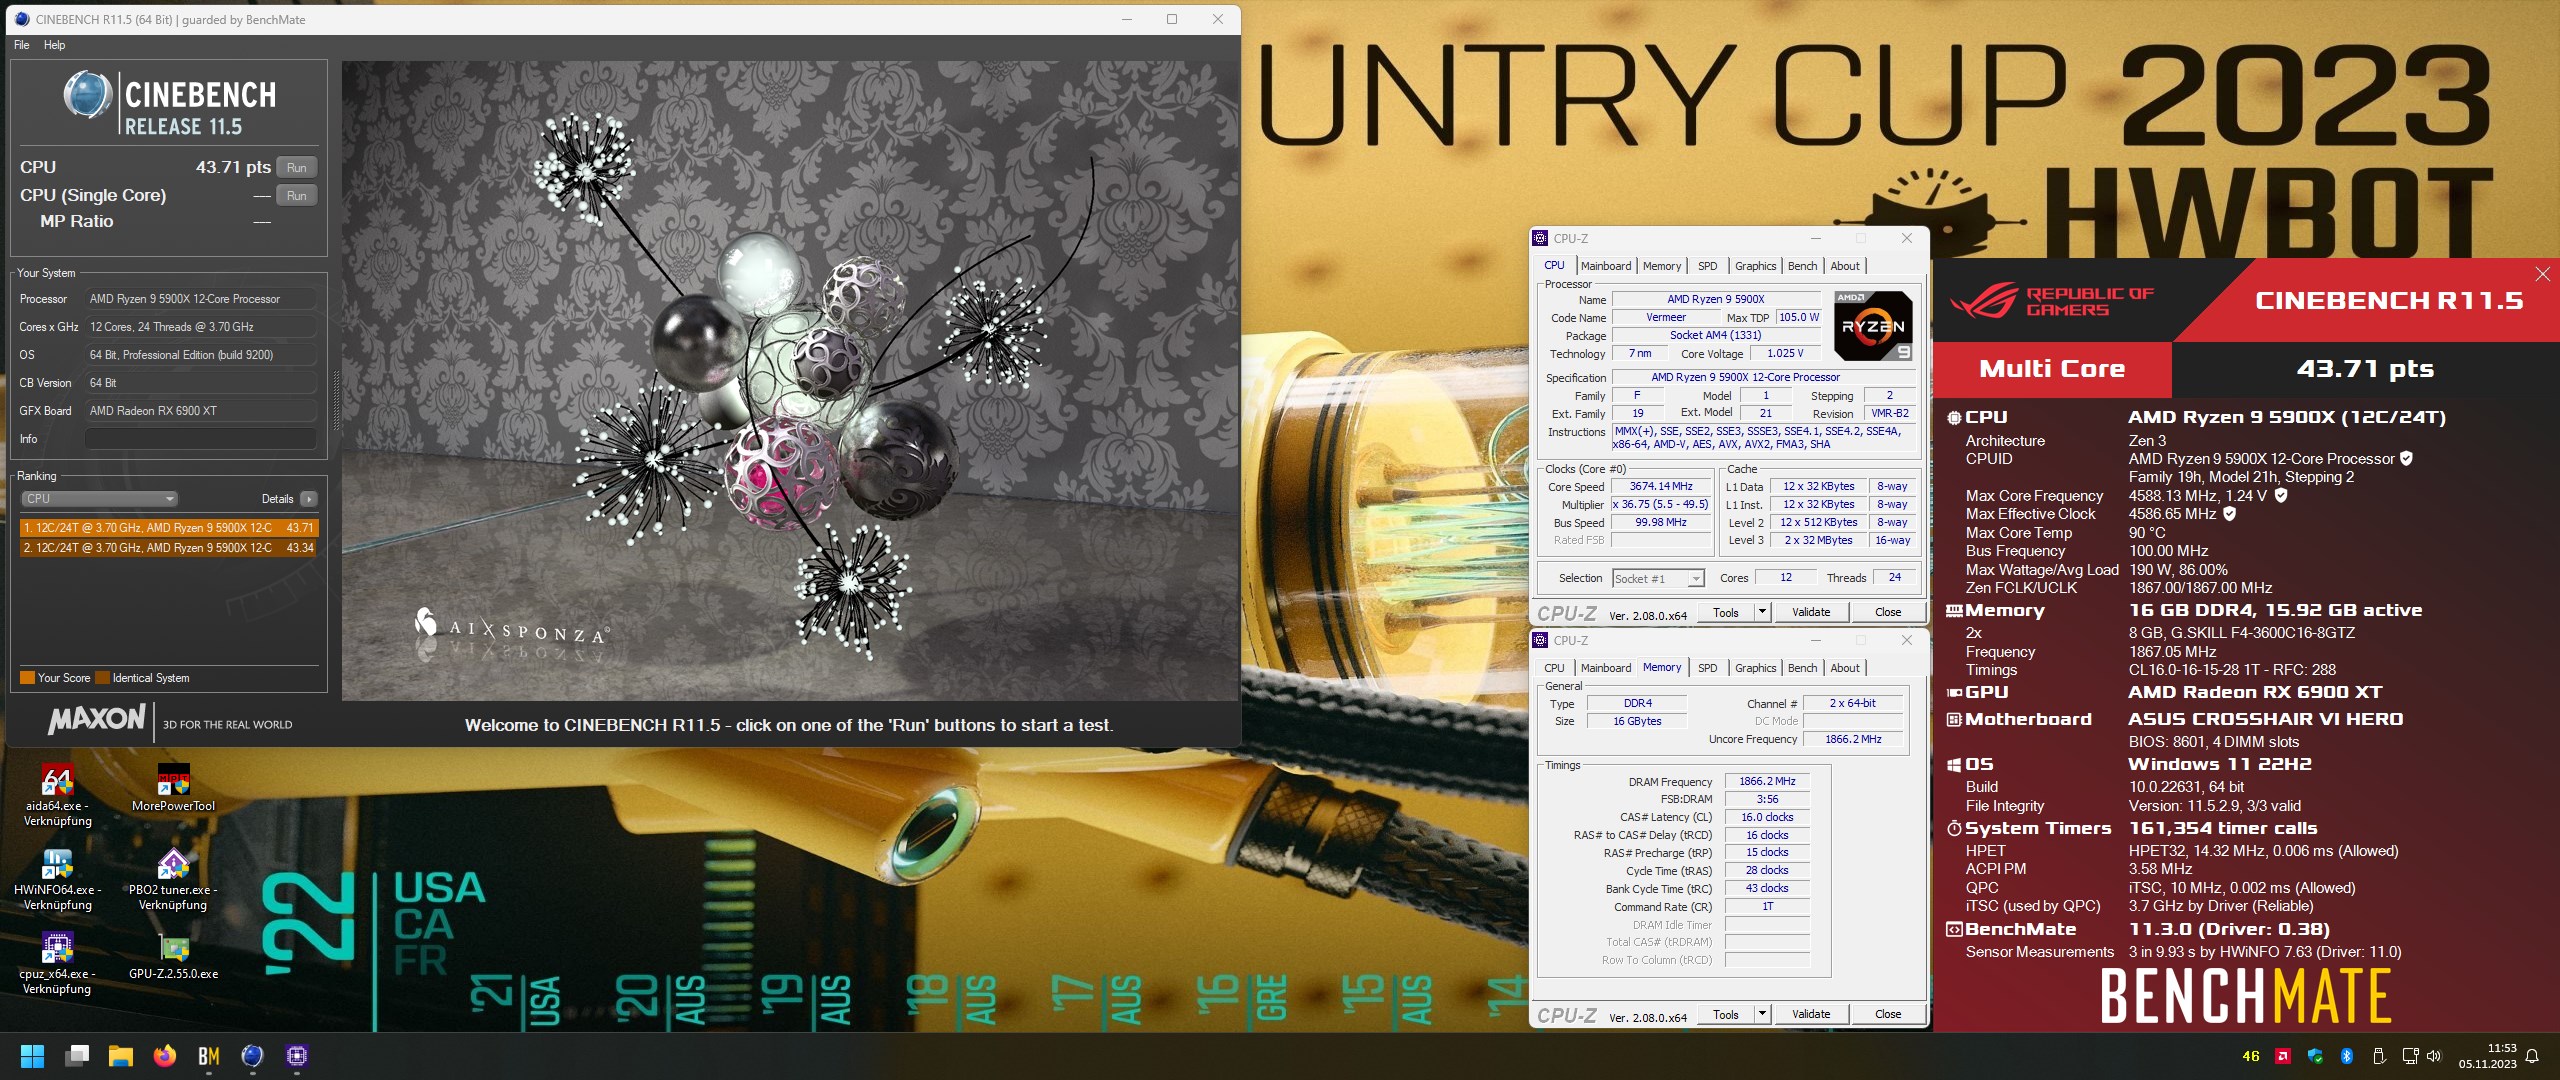
Task: Open HWiNFO64.exe desktop shortcut
Action: click(57, 880)
